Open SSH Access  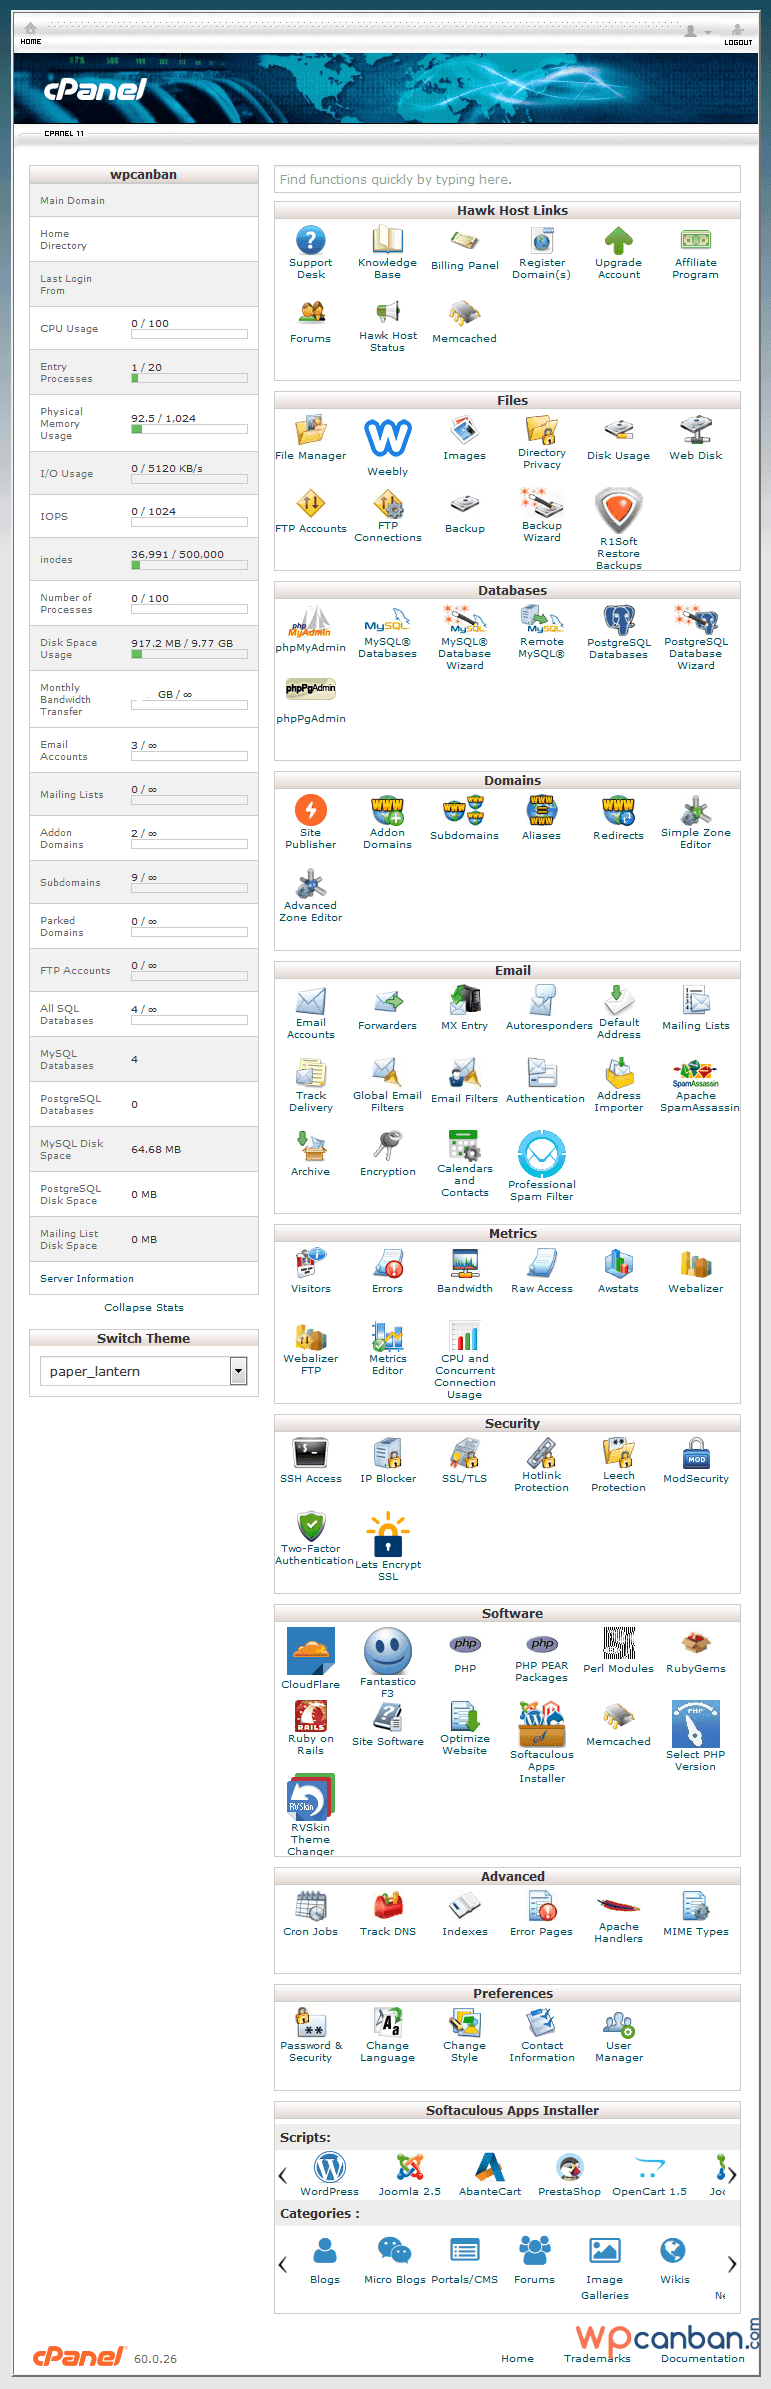click(x=311, y=1452)
